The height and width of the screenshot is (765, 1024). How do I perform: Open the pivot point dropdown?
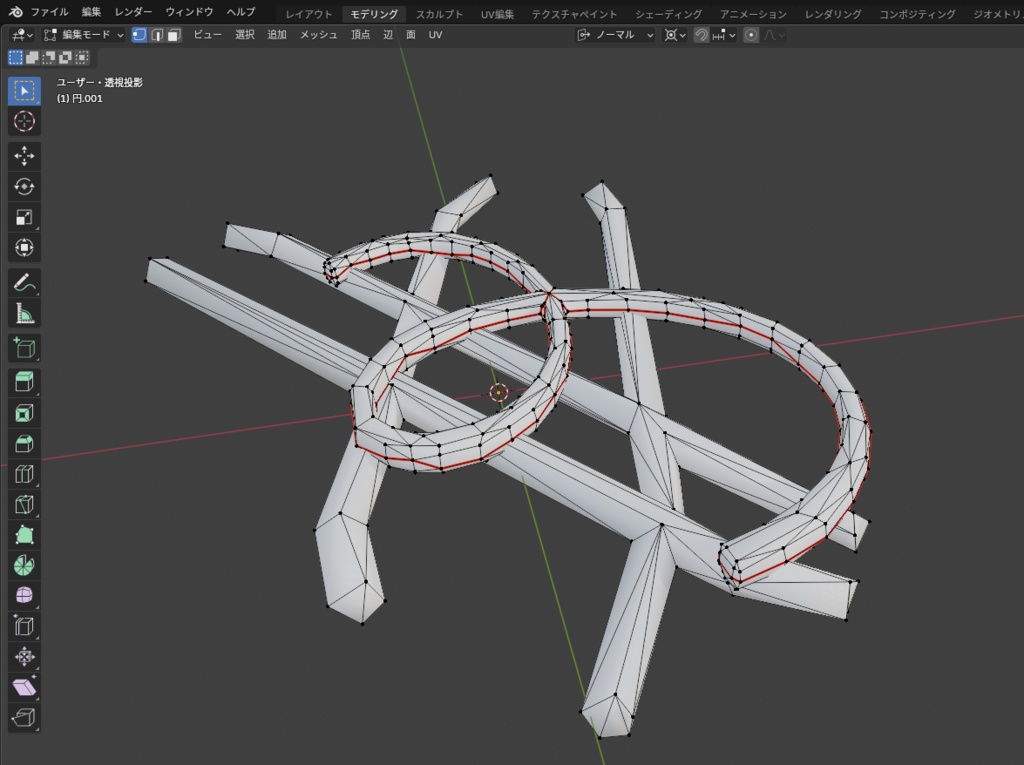[x=675, y=35]
